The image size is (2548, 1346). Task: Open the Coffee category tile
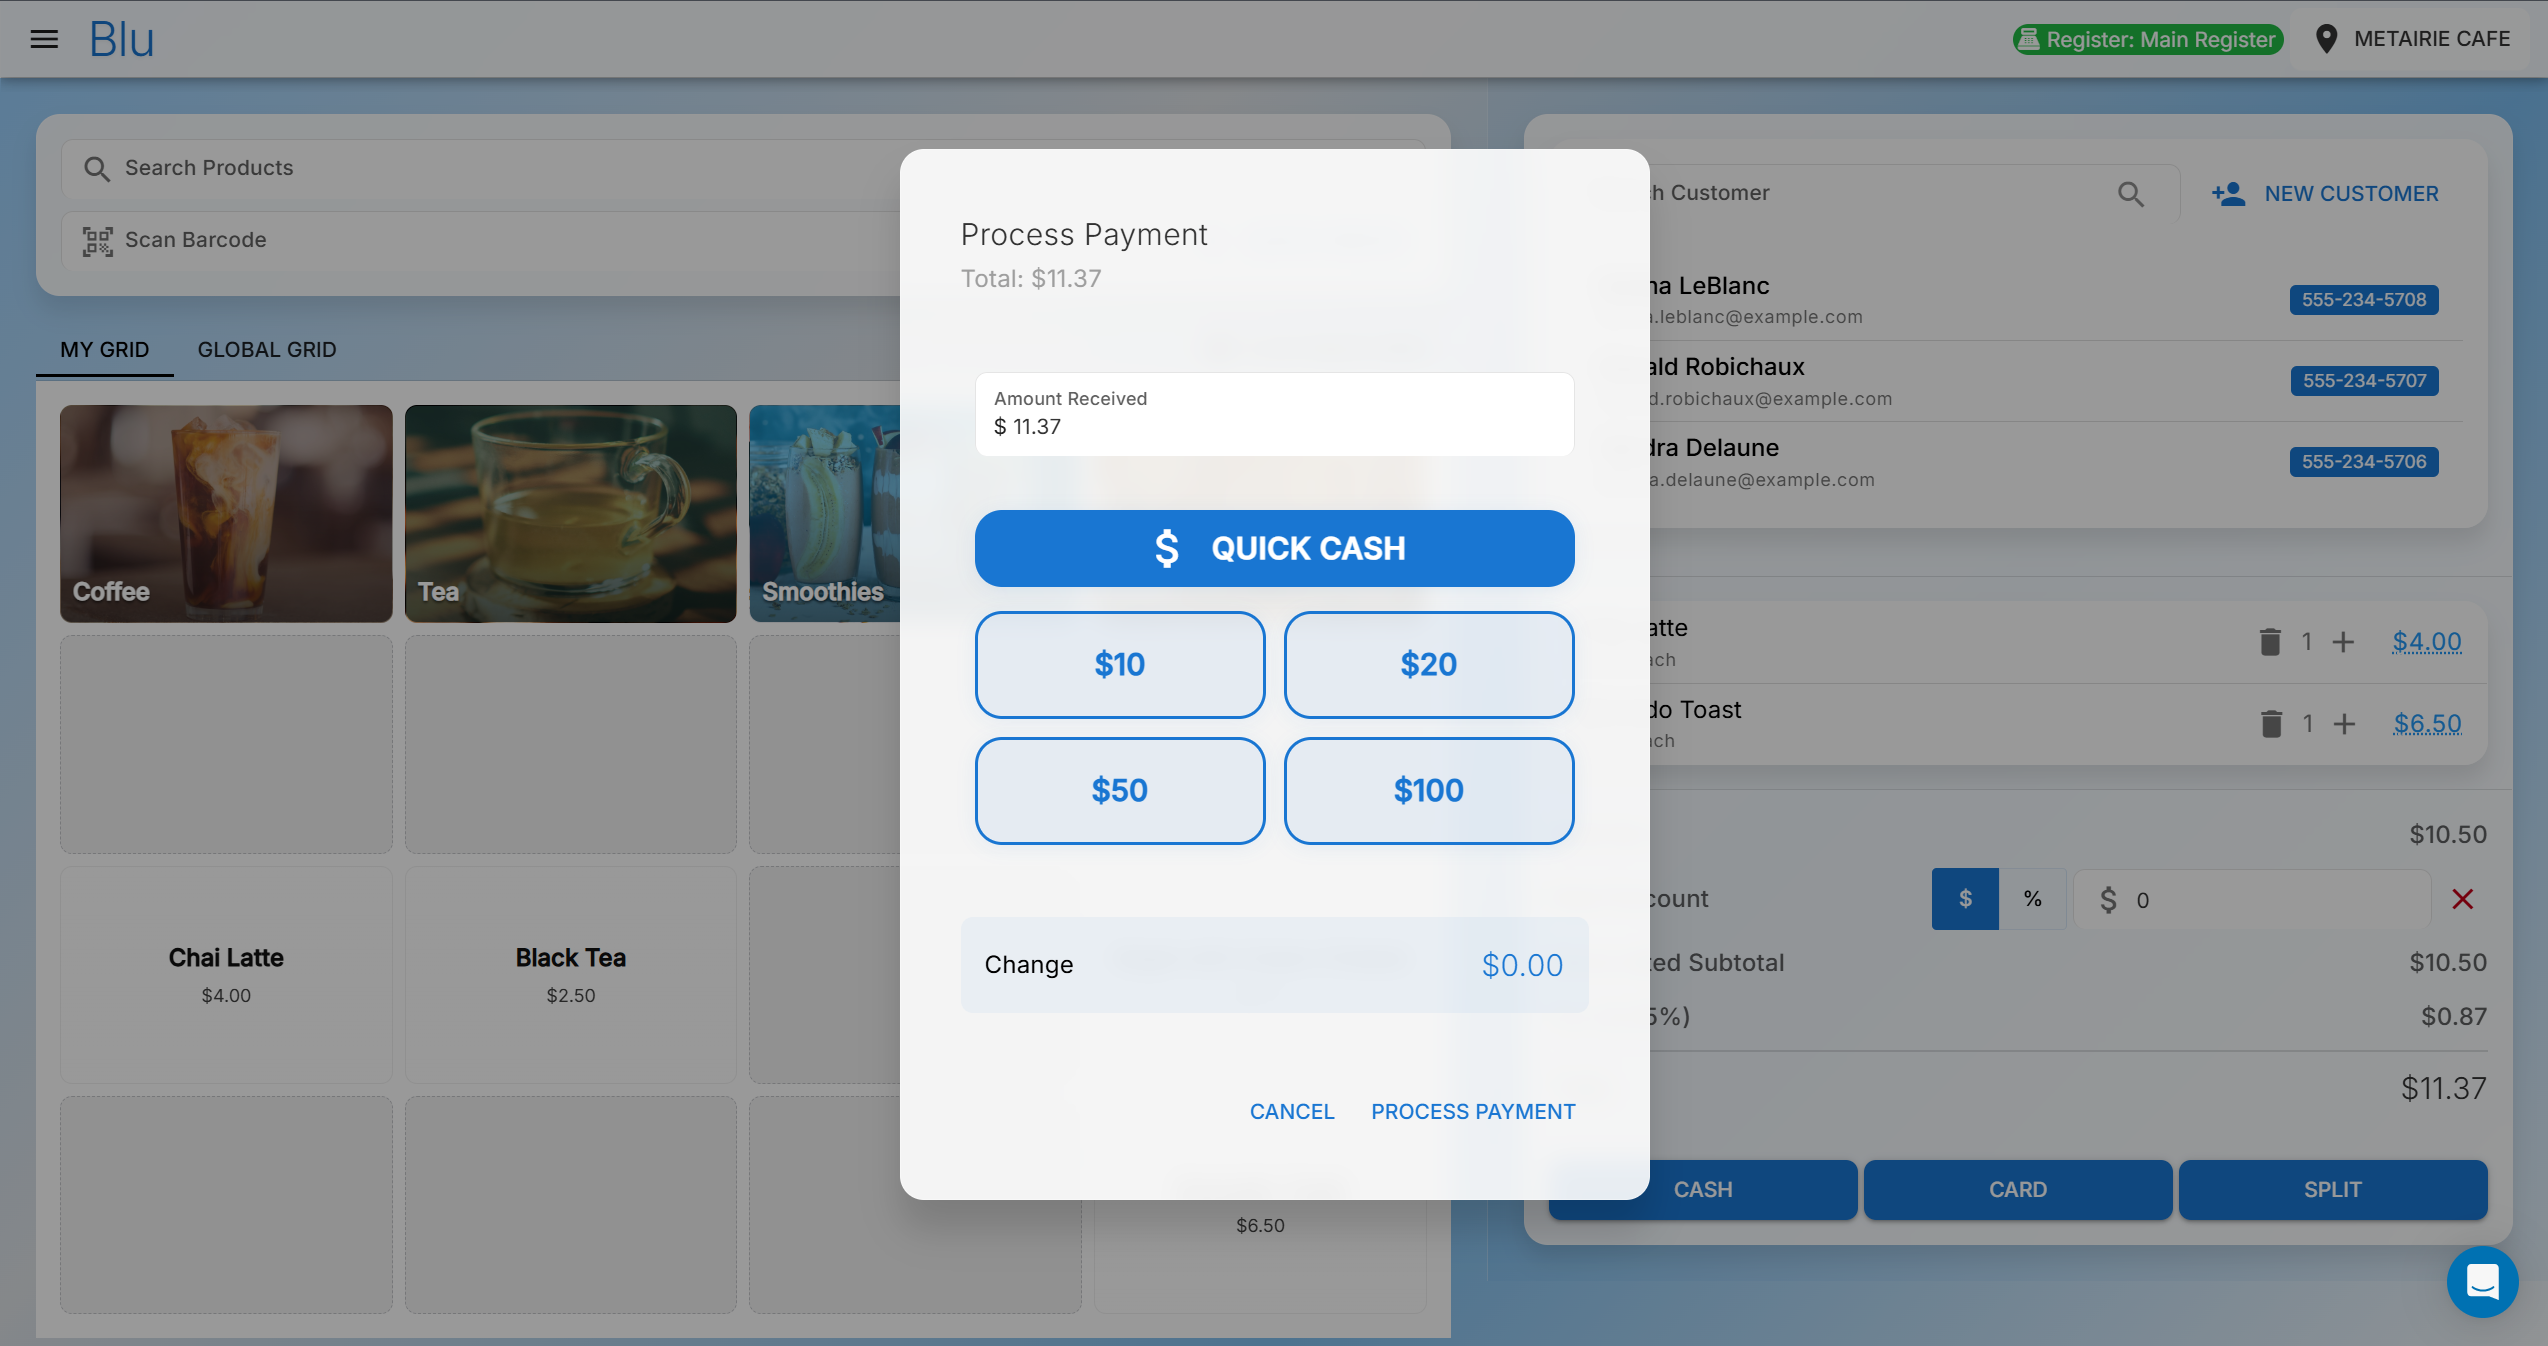pos(225,514)
